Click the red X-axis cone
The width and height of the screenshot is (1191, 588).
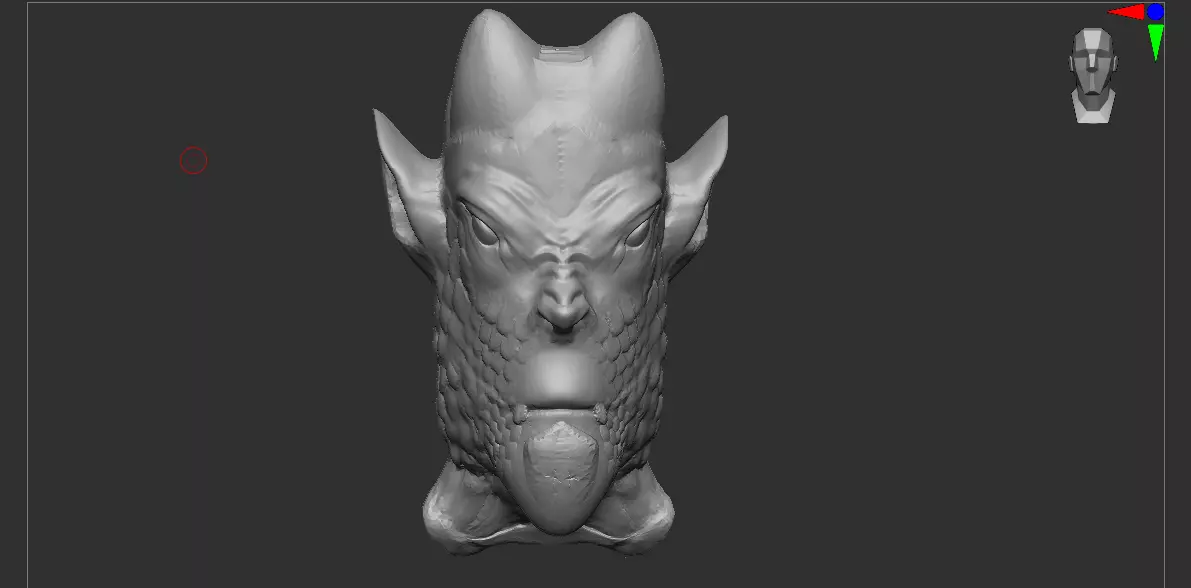(x=1127, y=11)
